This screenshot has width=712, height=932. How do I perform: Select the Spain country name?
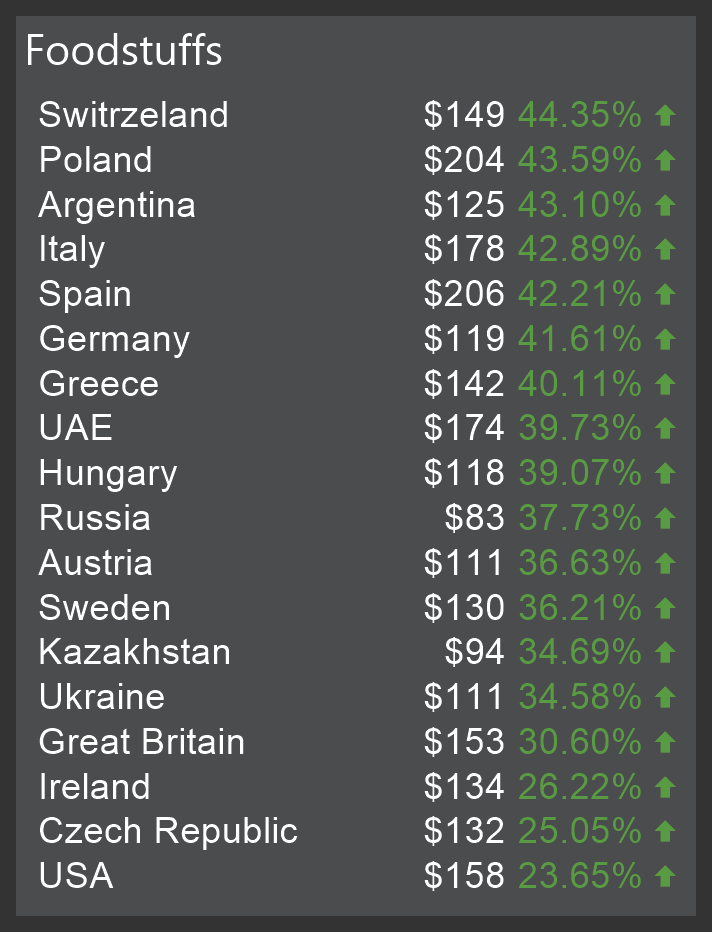click(85, 294)
